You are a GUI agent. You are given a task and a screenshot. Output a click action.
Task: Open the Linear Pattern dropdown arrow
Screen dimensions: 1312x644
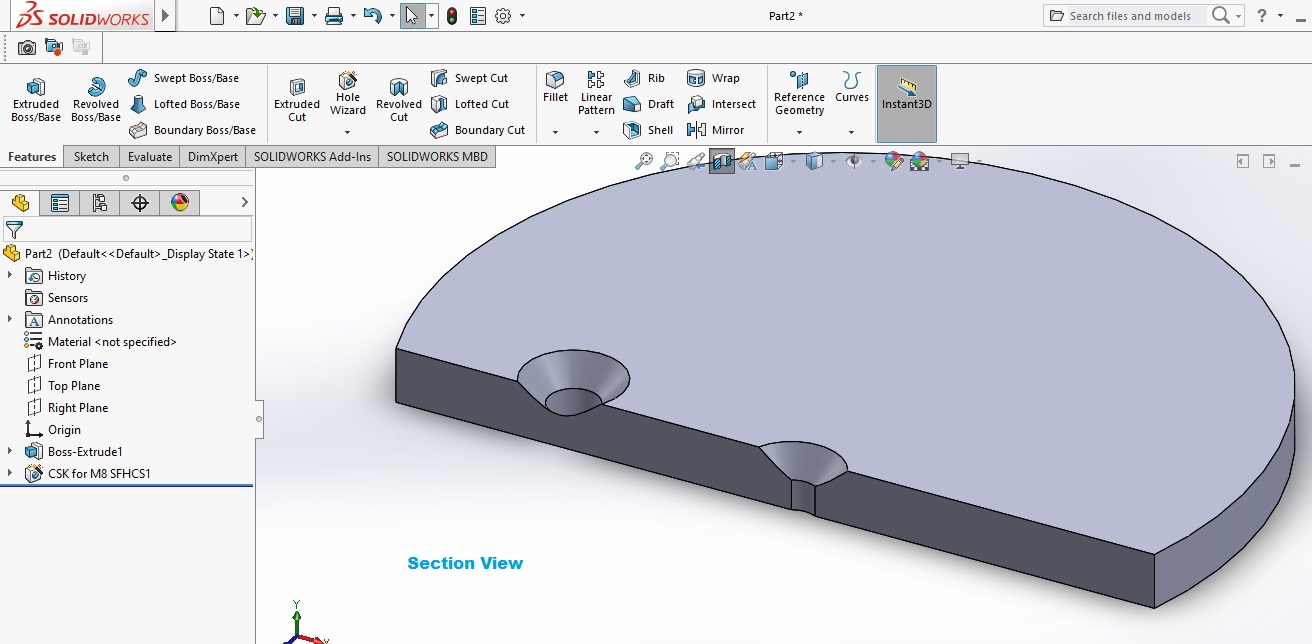pos(596,132)
